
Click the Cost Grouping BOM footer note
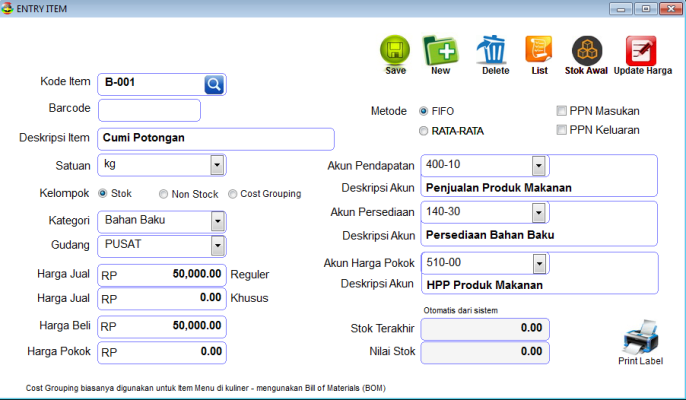click(x=206, y=388)
